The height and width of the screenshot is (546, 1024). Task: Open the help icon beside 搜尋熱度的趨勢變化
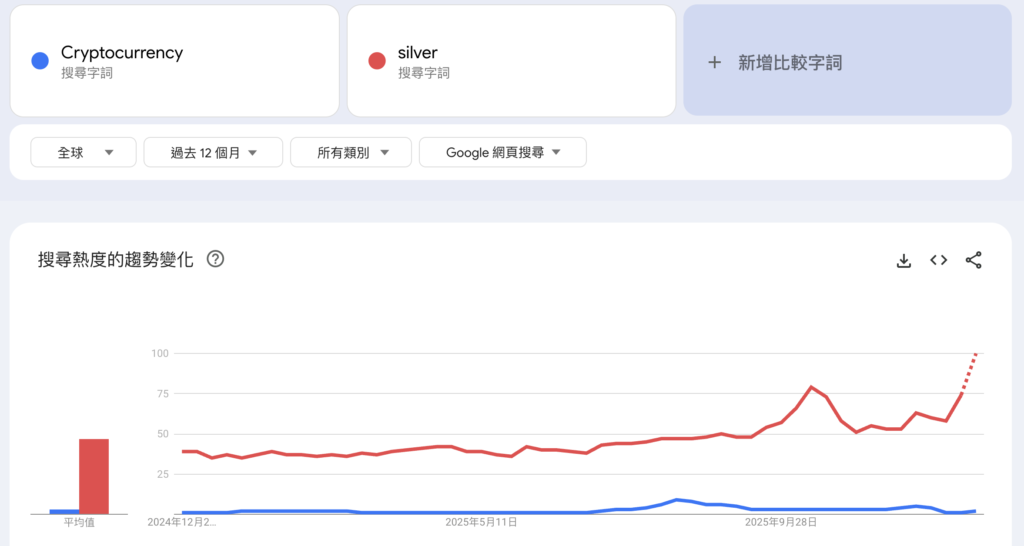[x=215, y=259]
